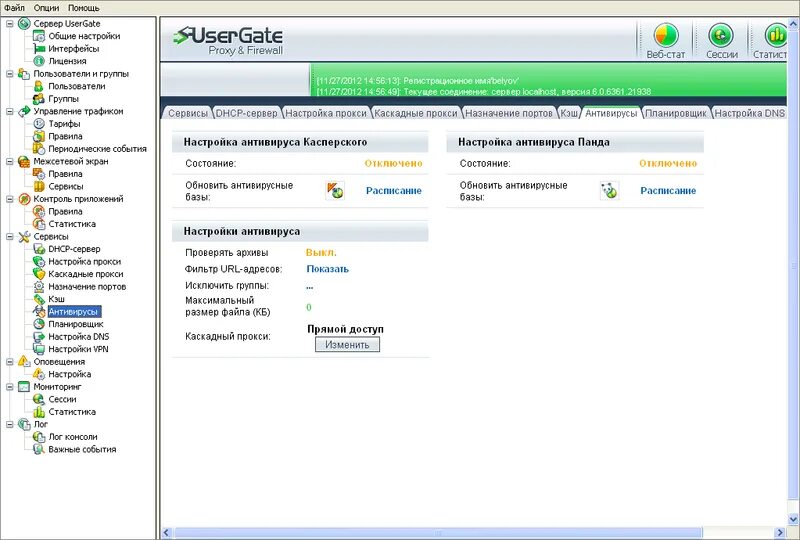Select Правила under Управление трафиком
The height and width of the screenshot is (540, 800).
point(65,136)
